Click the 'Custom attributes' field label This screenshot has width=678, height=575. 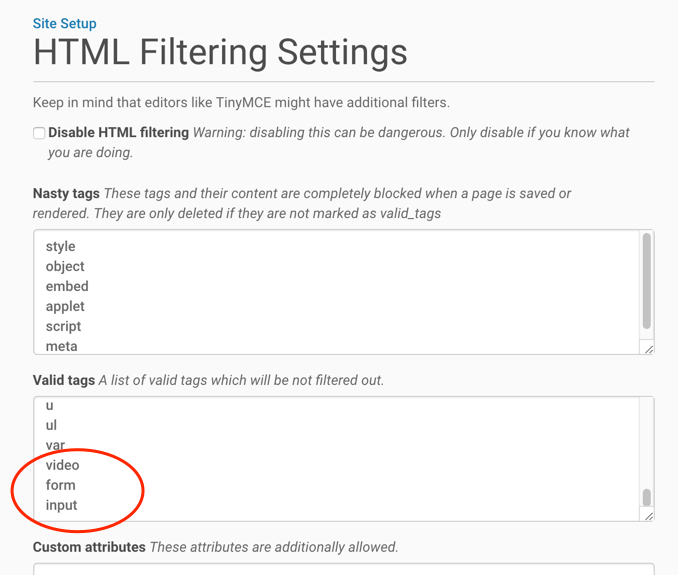pyautogui.click(x=89, y=547)
